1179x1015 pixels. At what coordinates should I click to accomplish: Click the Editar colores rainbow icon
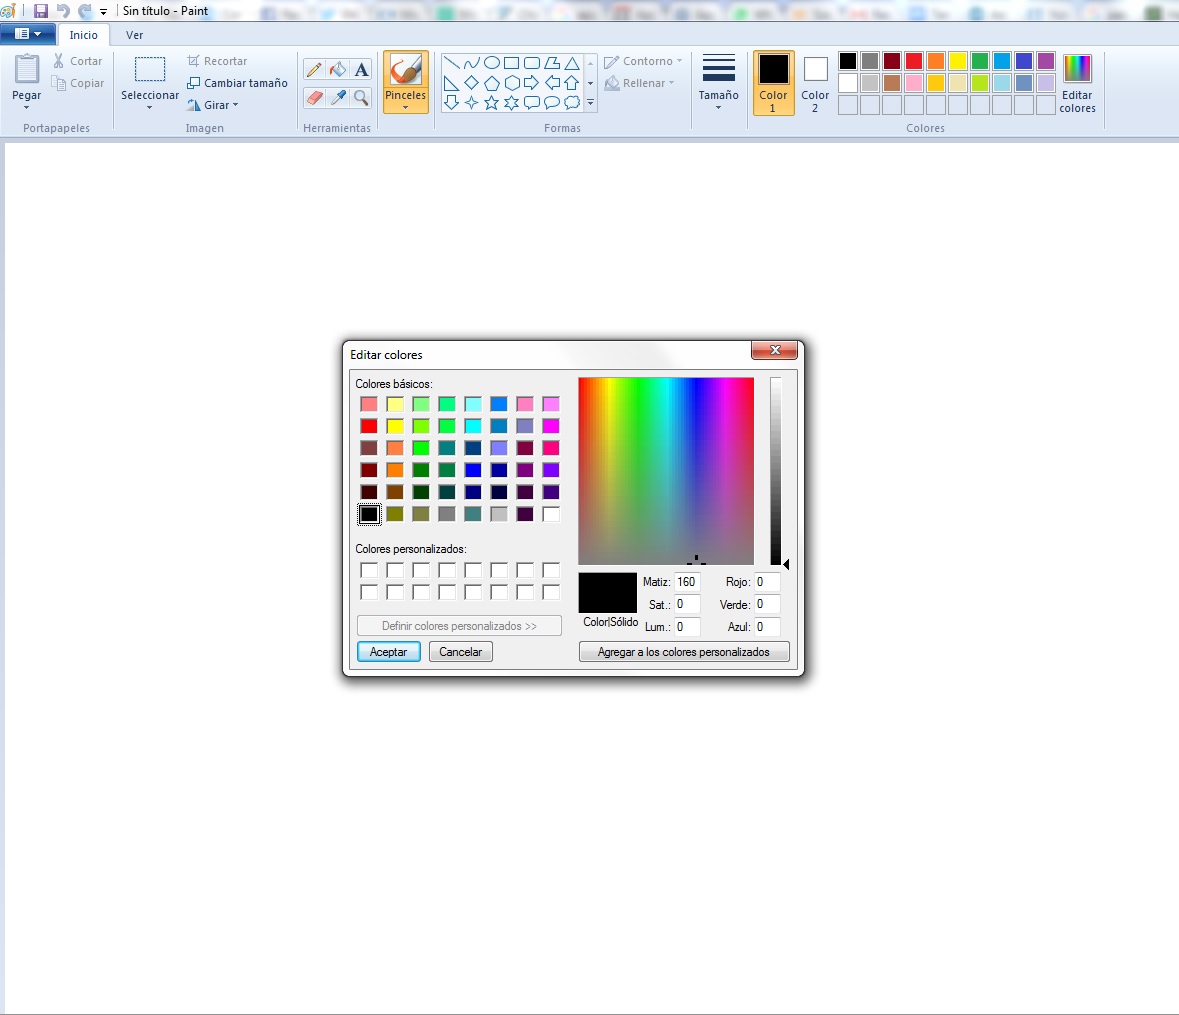pos(1077,69)
